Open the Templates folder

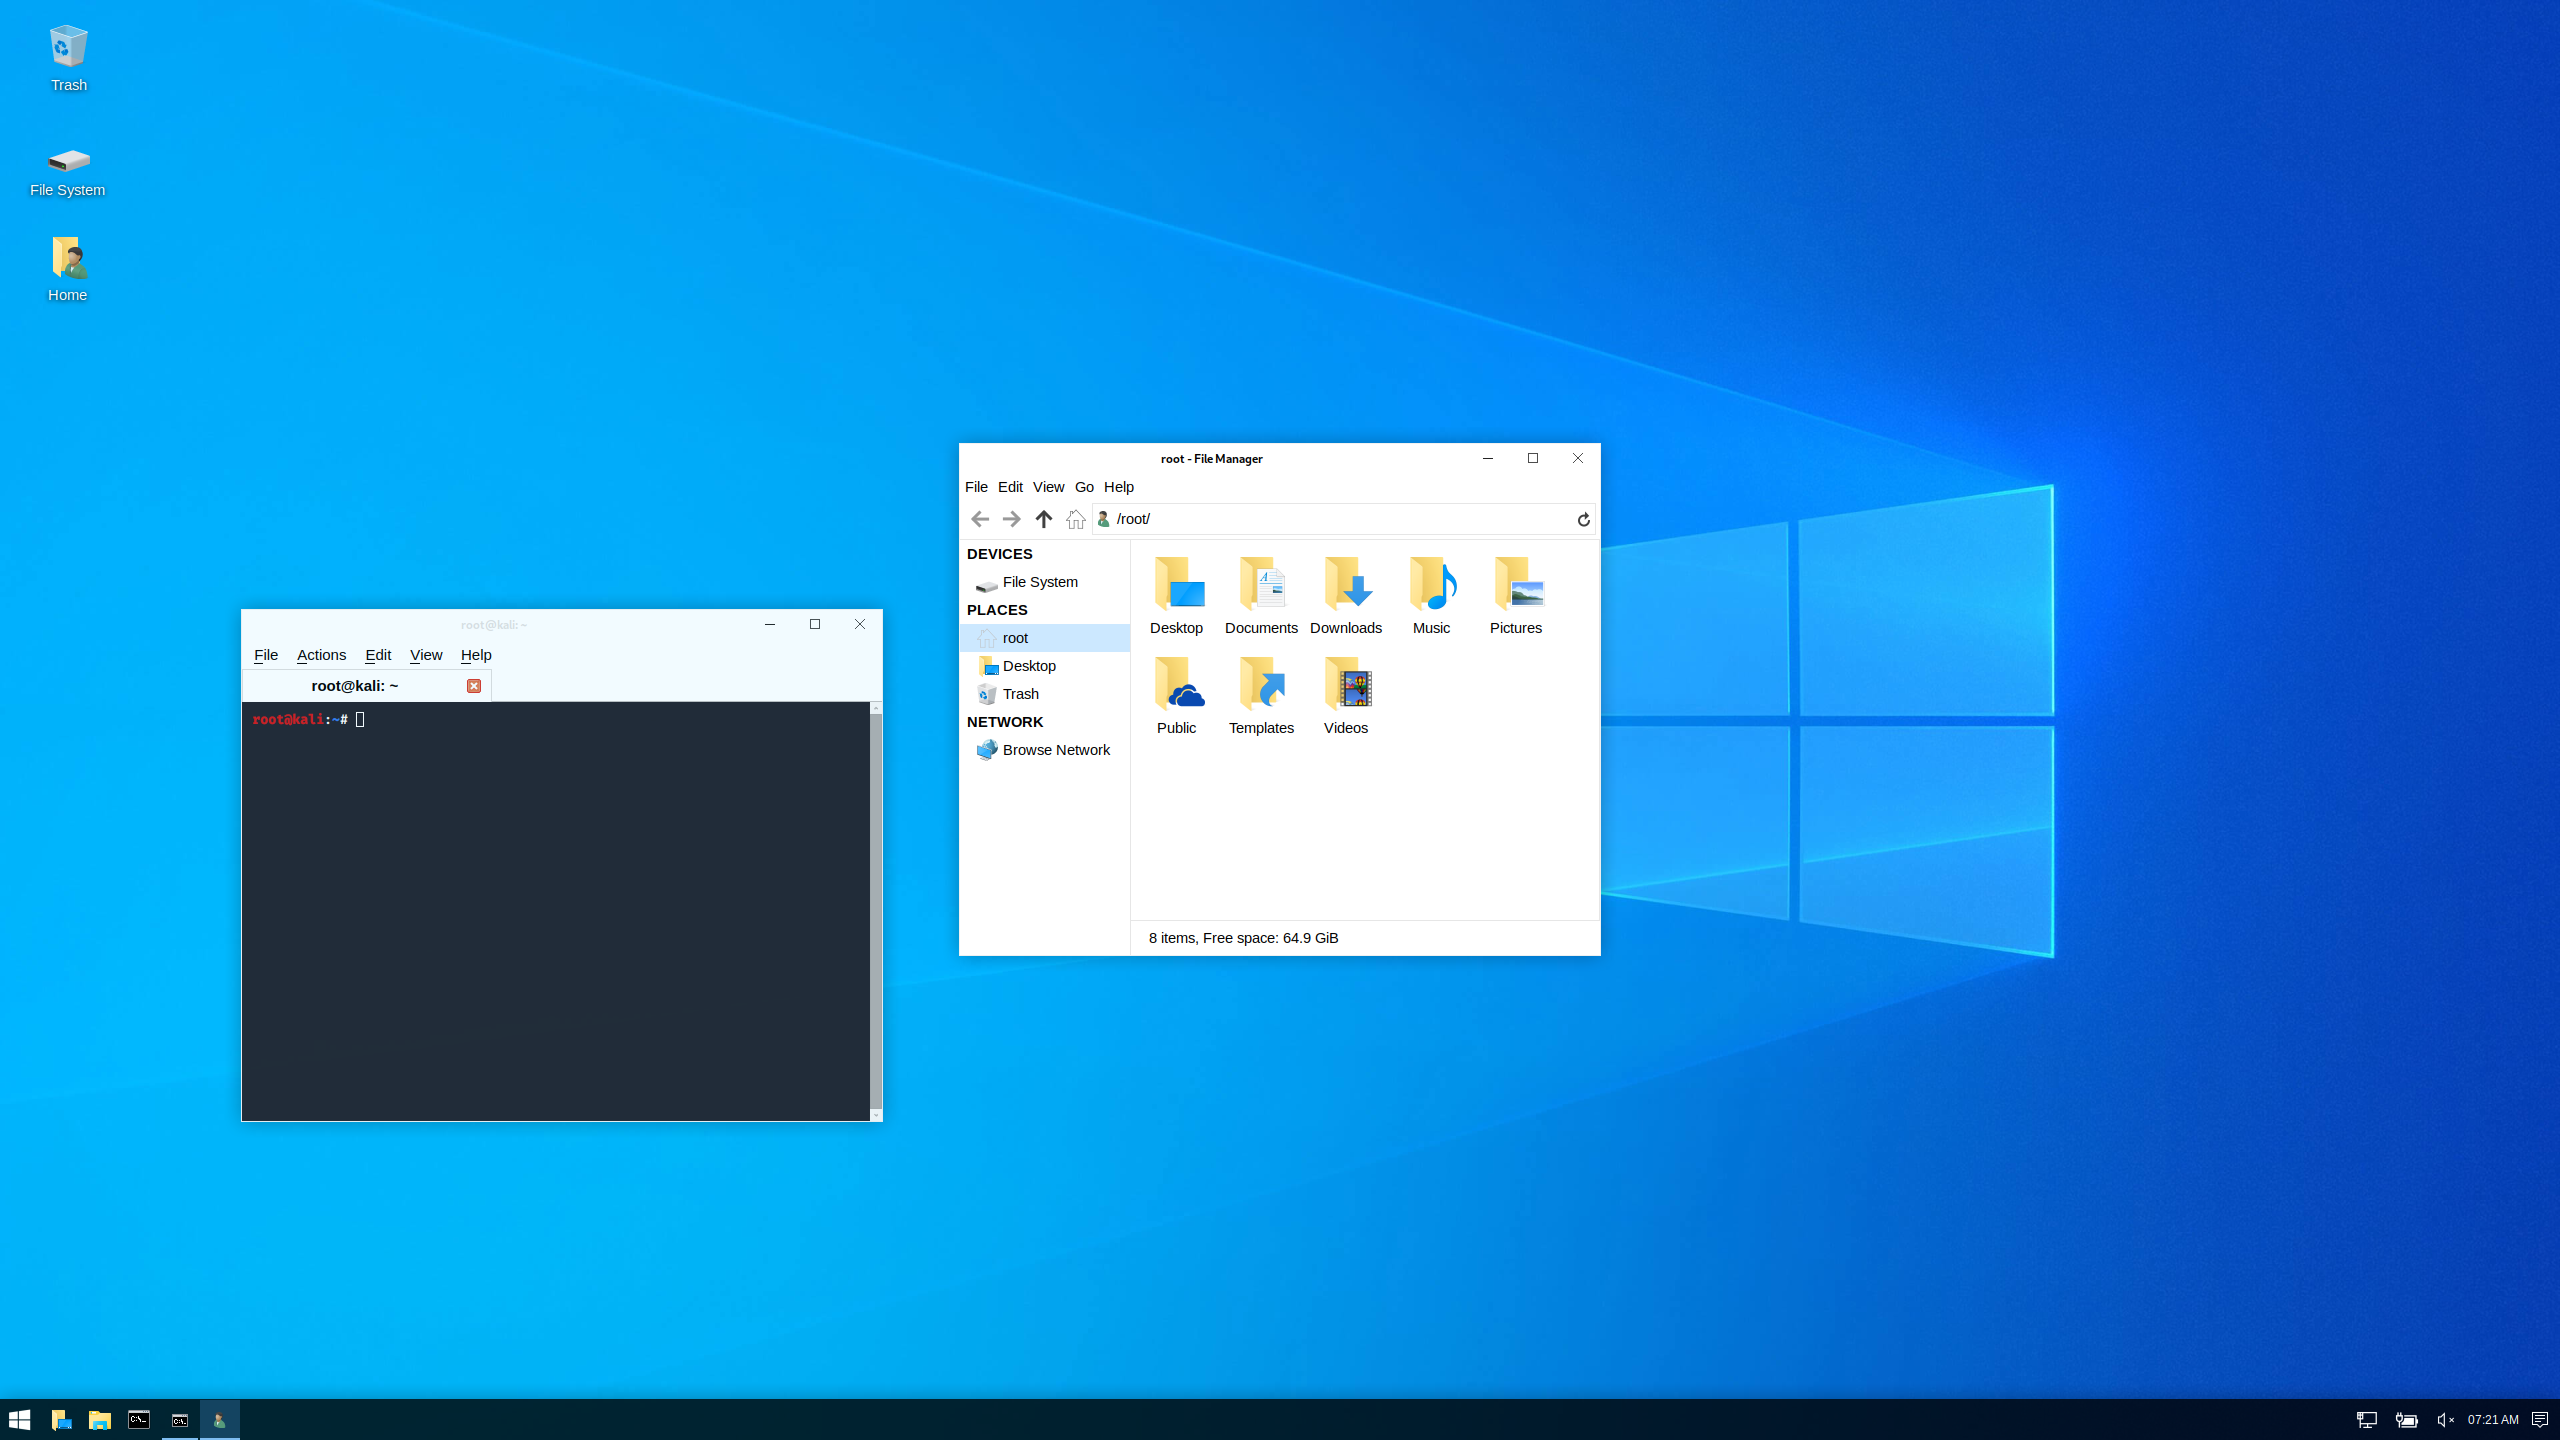[x=1260, y=690]
